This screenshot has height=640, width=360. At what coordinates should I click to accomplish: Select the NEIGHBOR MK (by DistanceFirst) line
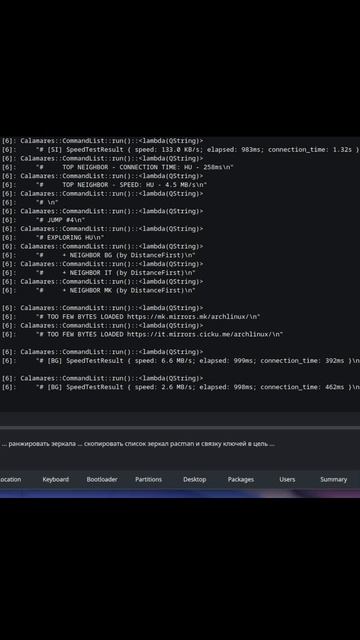(98, 290)
